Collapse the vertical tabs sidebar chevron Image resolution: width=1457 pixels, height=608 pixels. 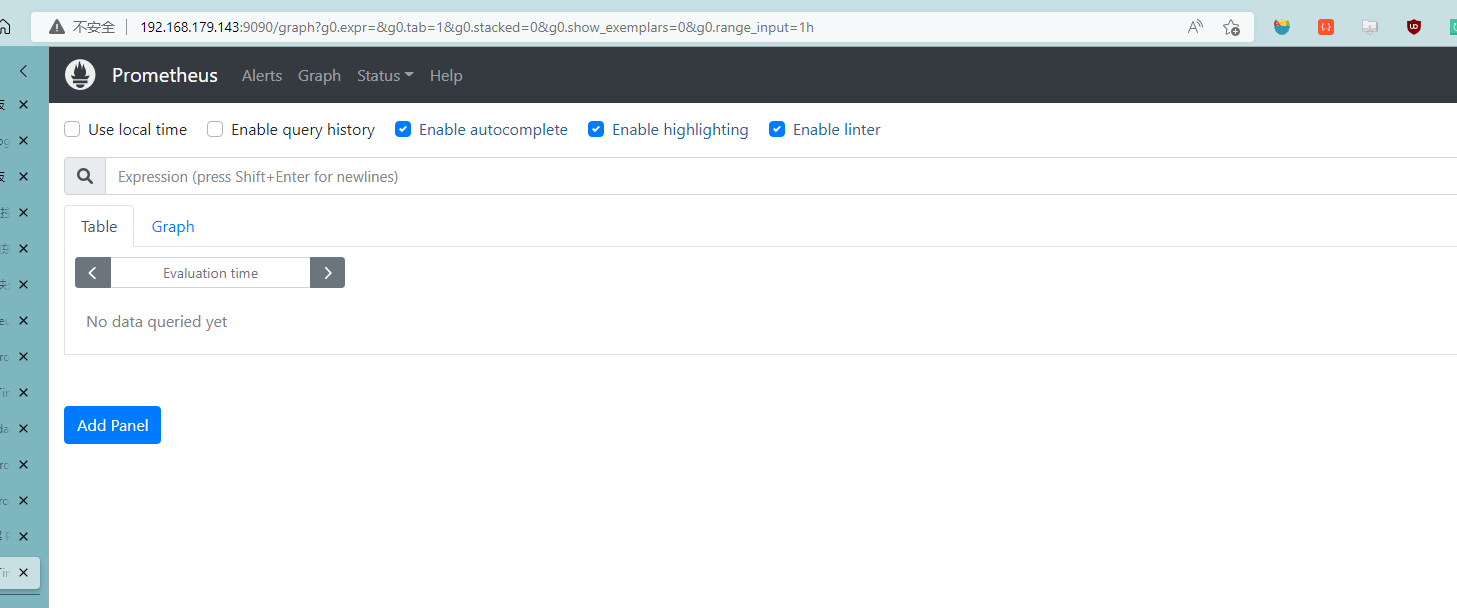(23, 71)
